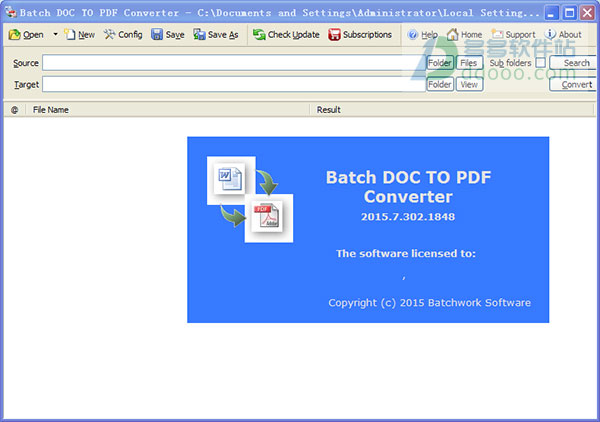Open the Config settings
Image resolution: width=600 pixels, height=422 pixels.
click(123, 34)
